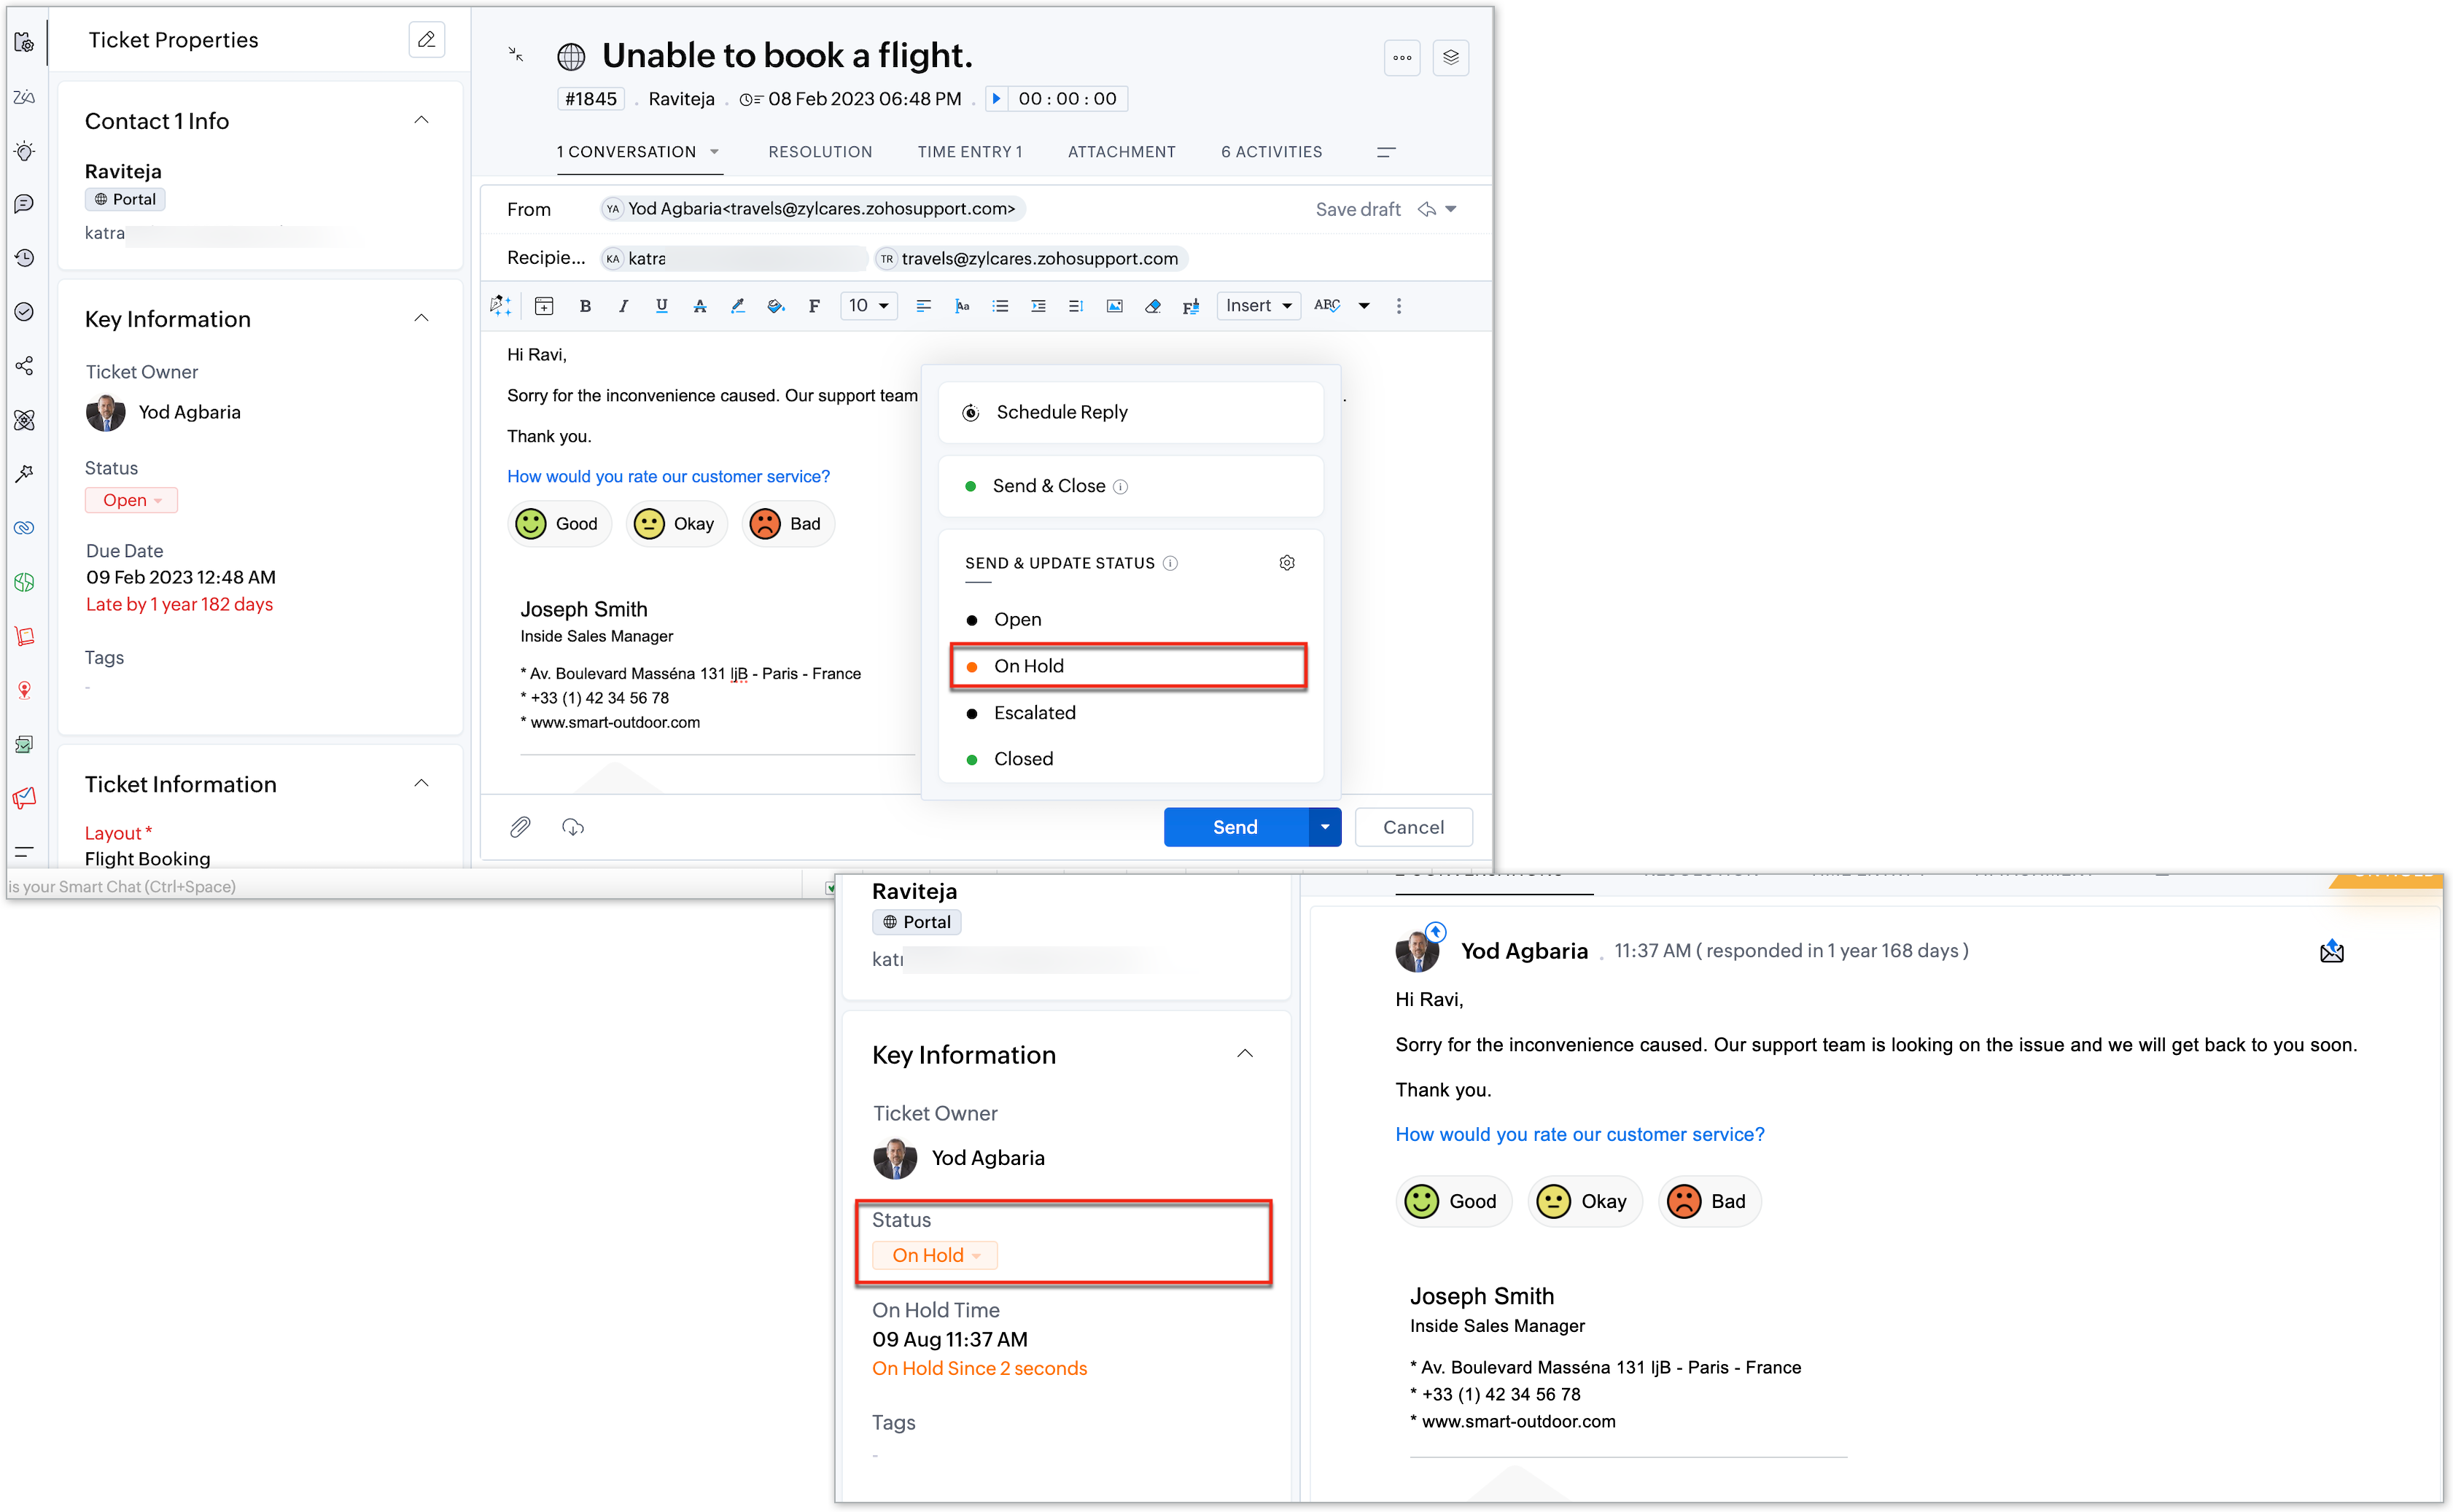The image size is (2453, 1512).
Task: Click the insert image icon
Action: 1114,306
